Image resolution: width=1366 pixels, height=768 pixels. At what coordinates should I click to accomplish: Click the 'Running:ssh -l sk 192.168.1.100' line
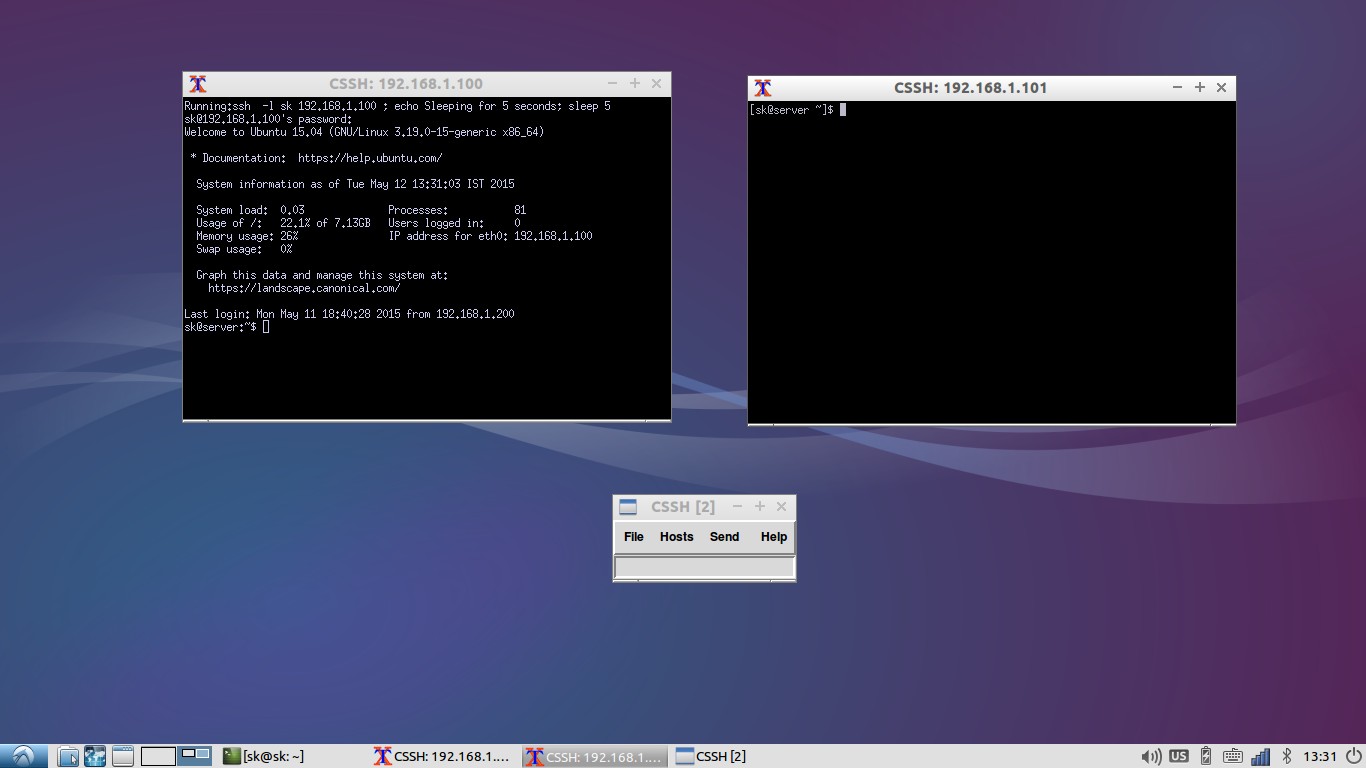pyautogui.click(x=397, y=106)
